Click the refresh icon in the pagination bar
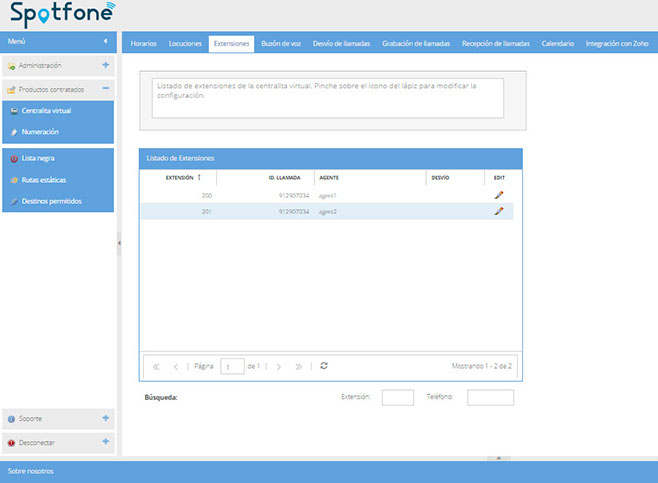The height and width of the screenshot is (483, 658). click(x=324, y=366)
